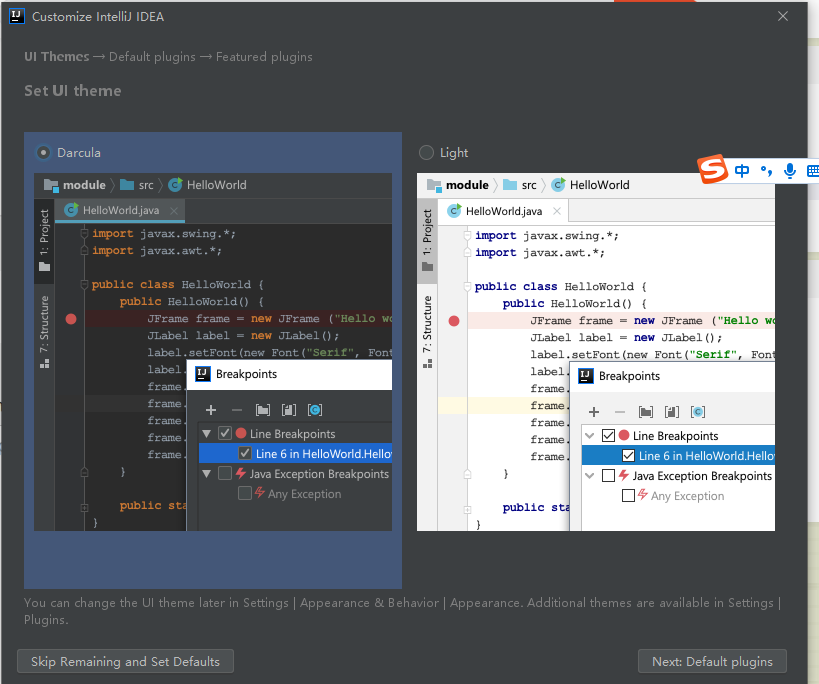Toggle Line 6 in HelloWorld checkbox in Darcula preview
This screenshot has width=819, height=684.
tap(244, 453)
